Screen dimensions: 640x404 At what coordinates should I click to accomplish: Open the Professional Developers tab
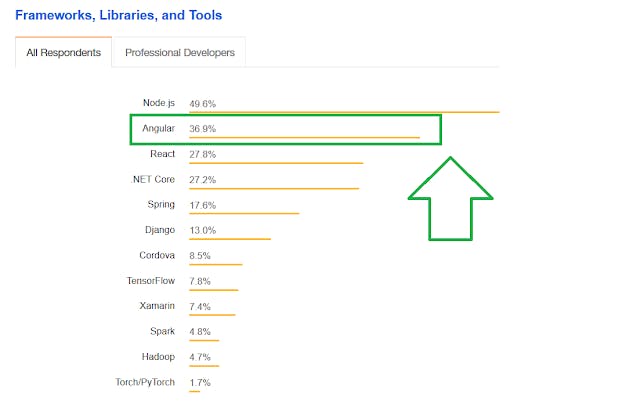pyautogui.click(x=180, y=53)
